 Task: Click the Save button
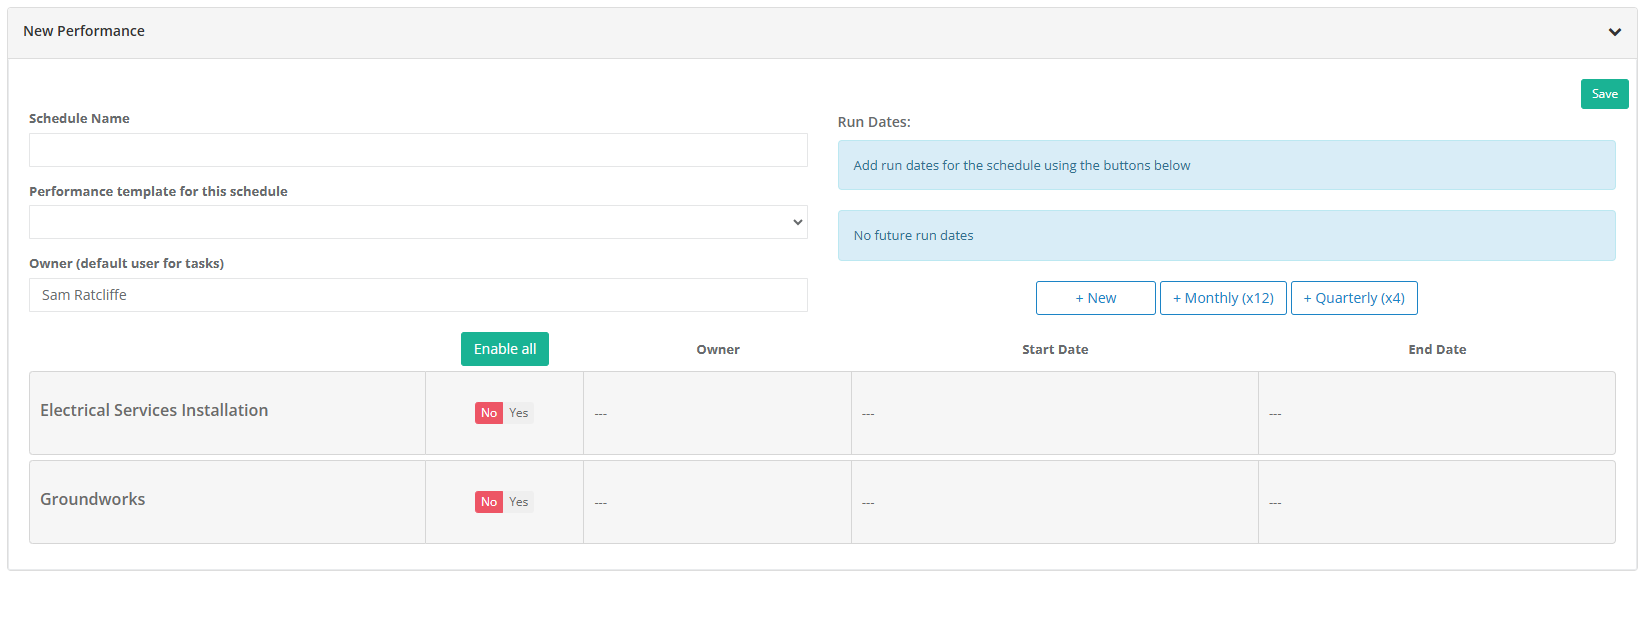click(x=1604, y=94)
